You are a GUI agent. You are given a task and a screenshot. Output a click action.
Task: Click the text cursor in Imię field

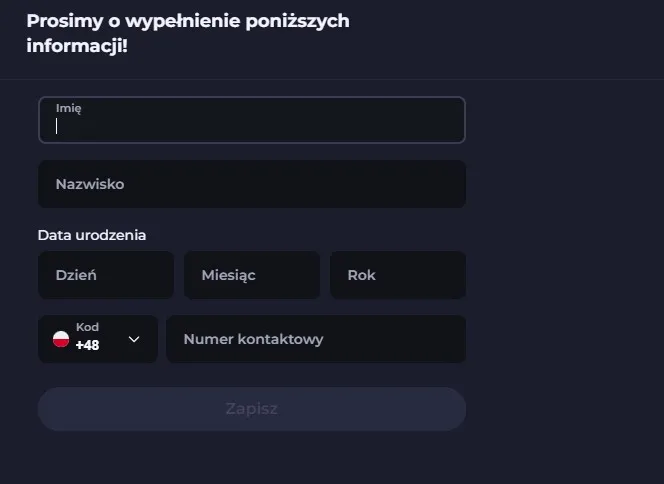(57, 126)
